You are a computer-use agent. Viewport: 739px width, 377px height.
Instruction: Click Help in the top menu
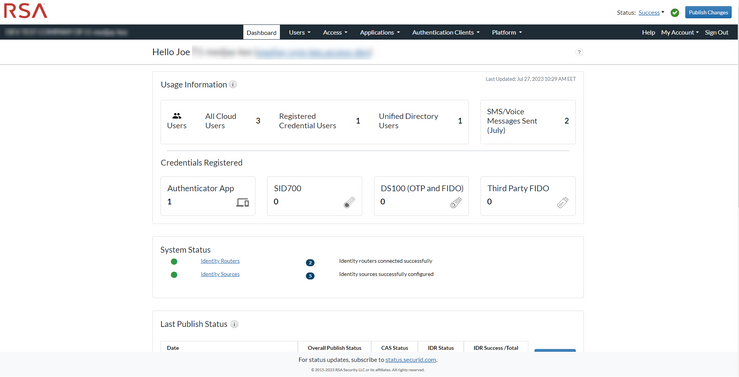click(648, 33)
